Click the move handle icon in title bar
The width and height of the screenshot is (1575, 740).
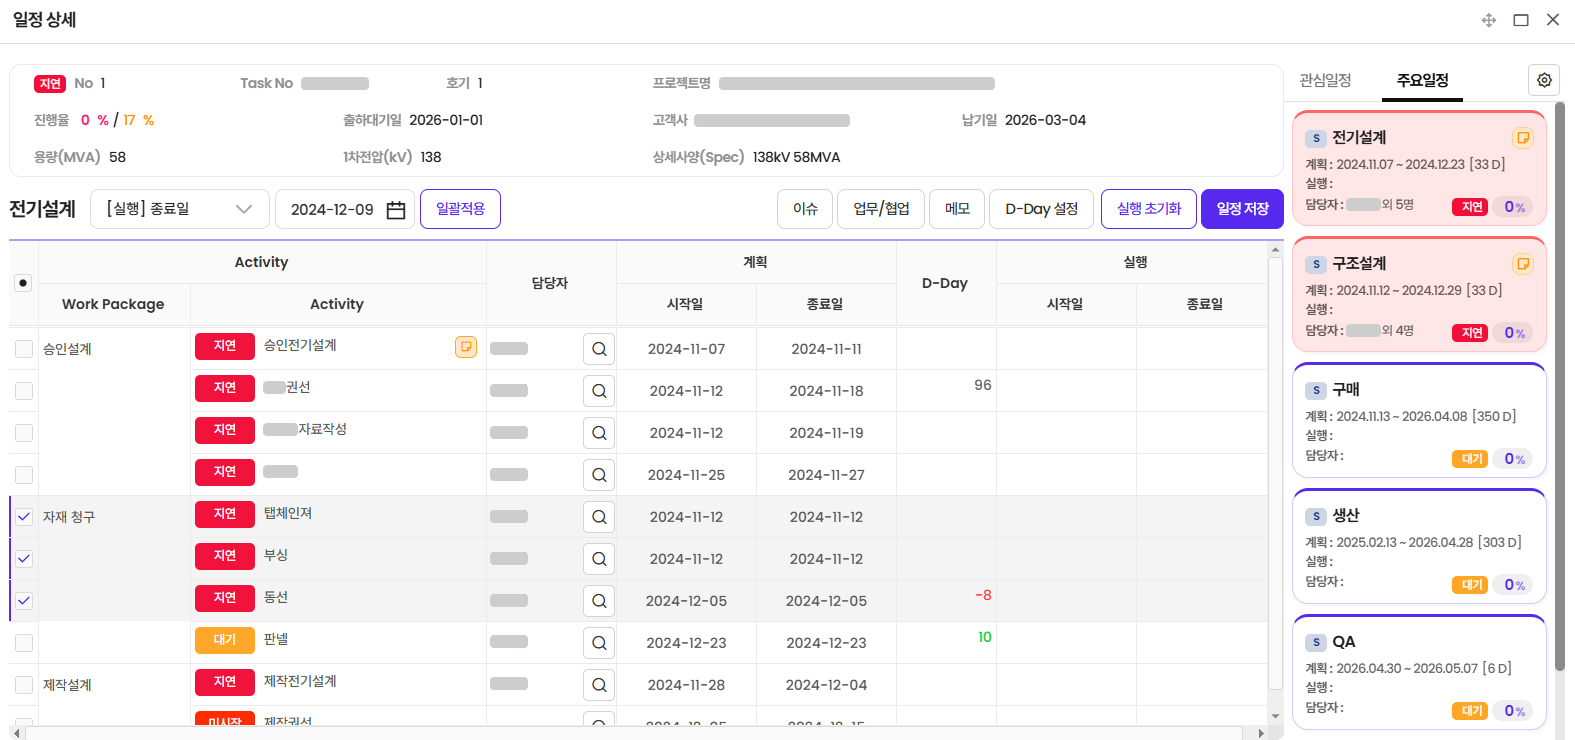pyautogui.click(x=1489, y=20)
